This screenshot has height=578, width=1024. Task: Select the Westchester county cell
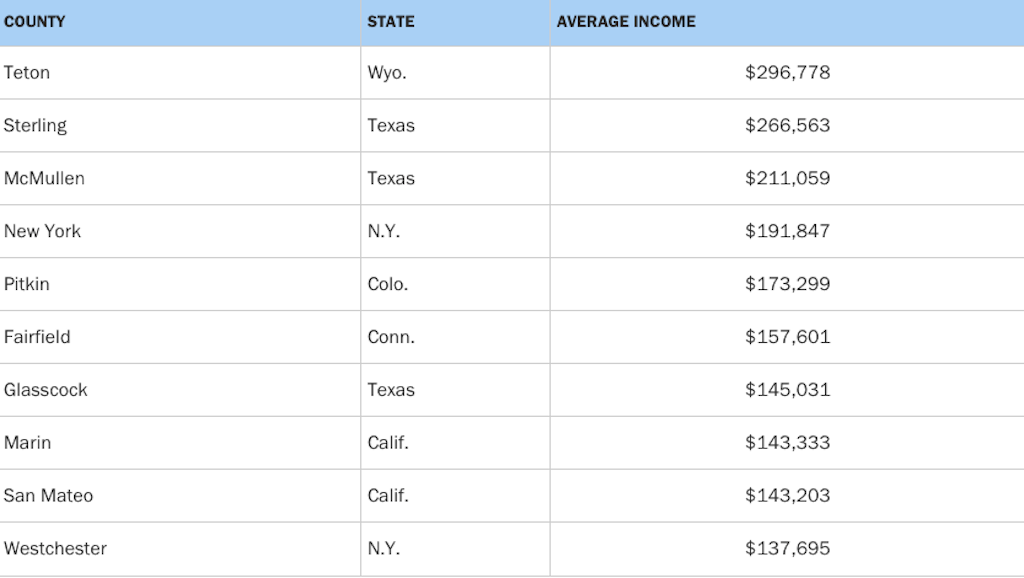pos(55,549)
